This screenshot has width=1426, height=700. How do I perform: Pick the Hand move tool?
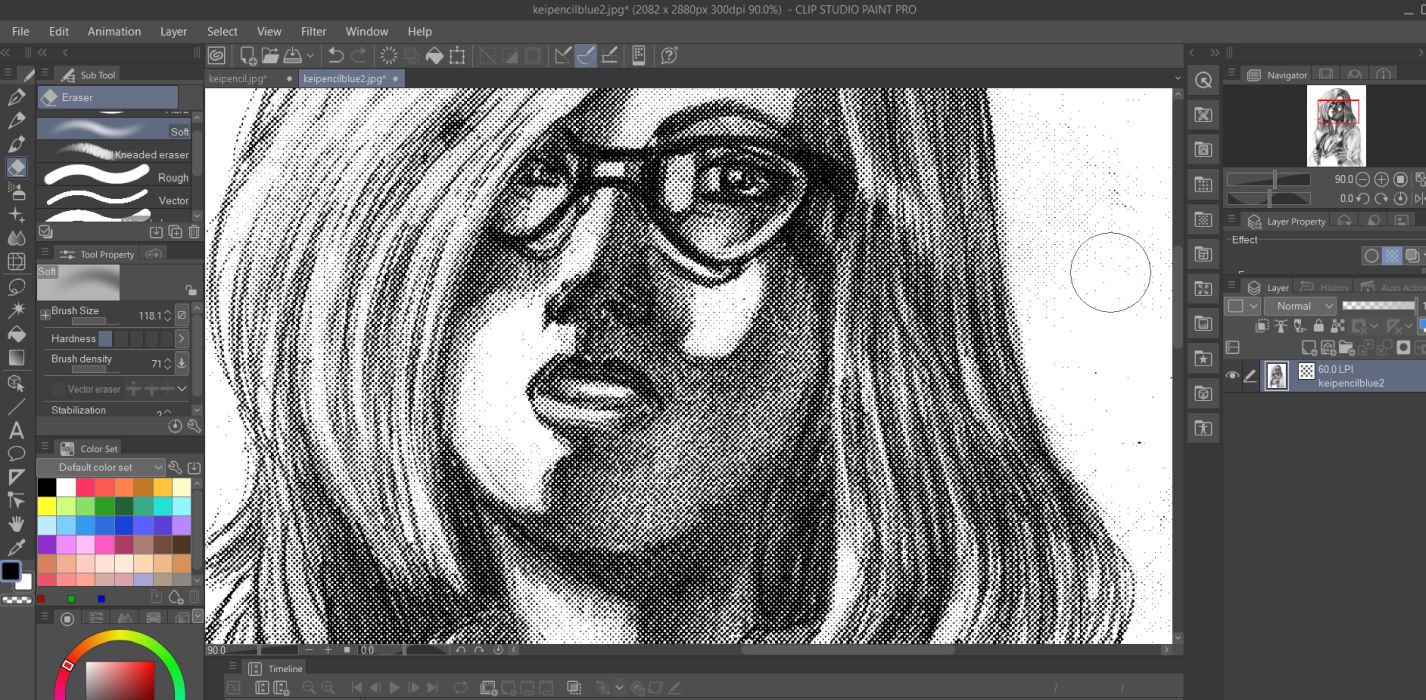pos(16,523)
